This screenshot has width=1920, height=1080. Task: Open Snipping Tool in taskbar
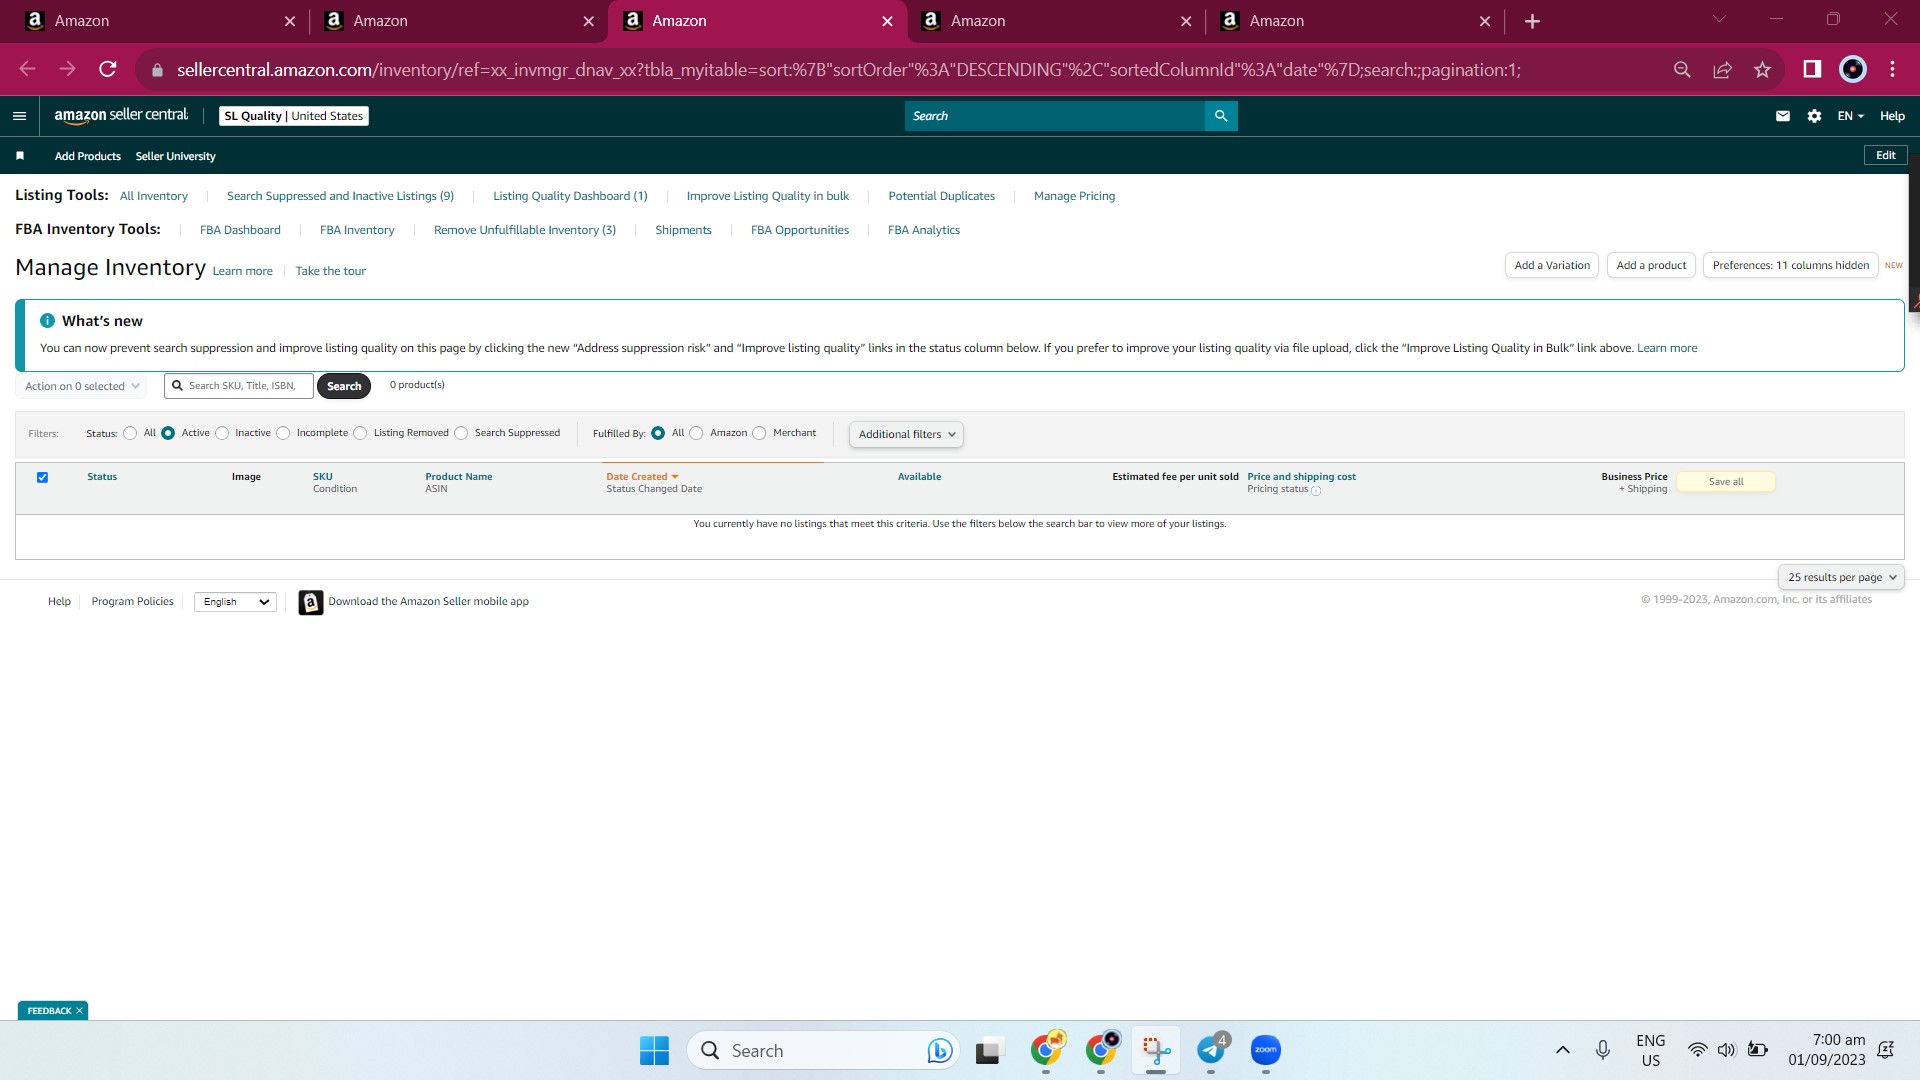tap(1156, 1050)
